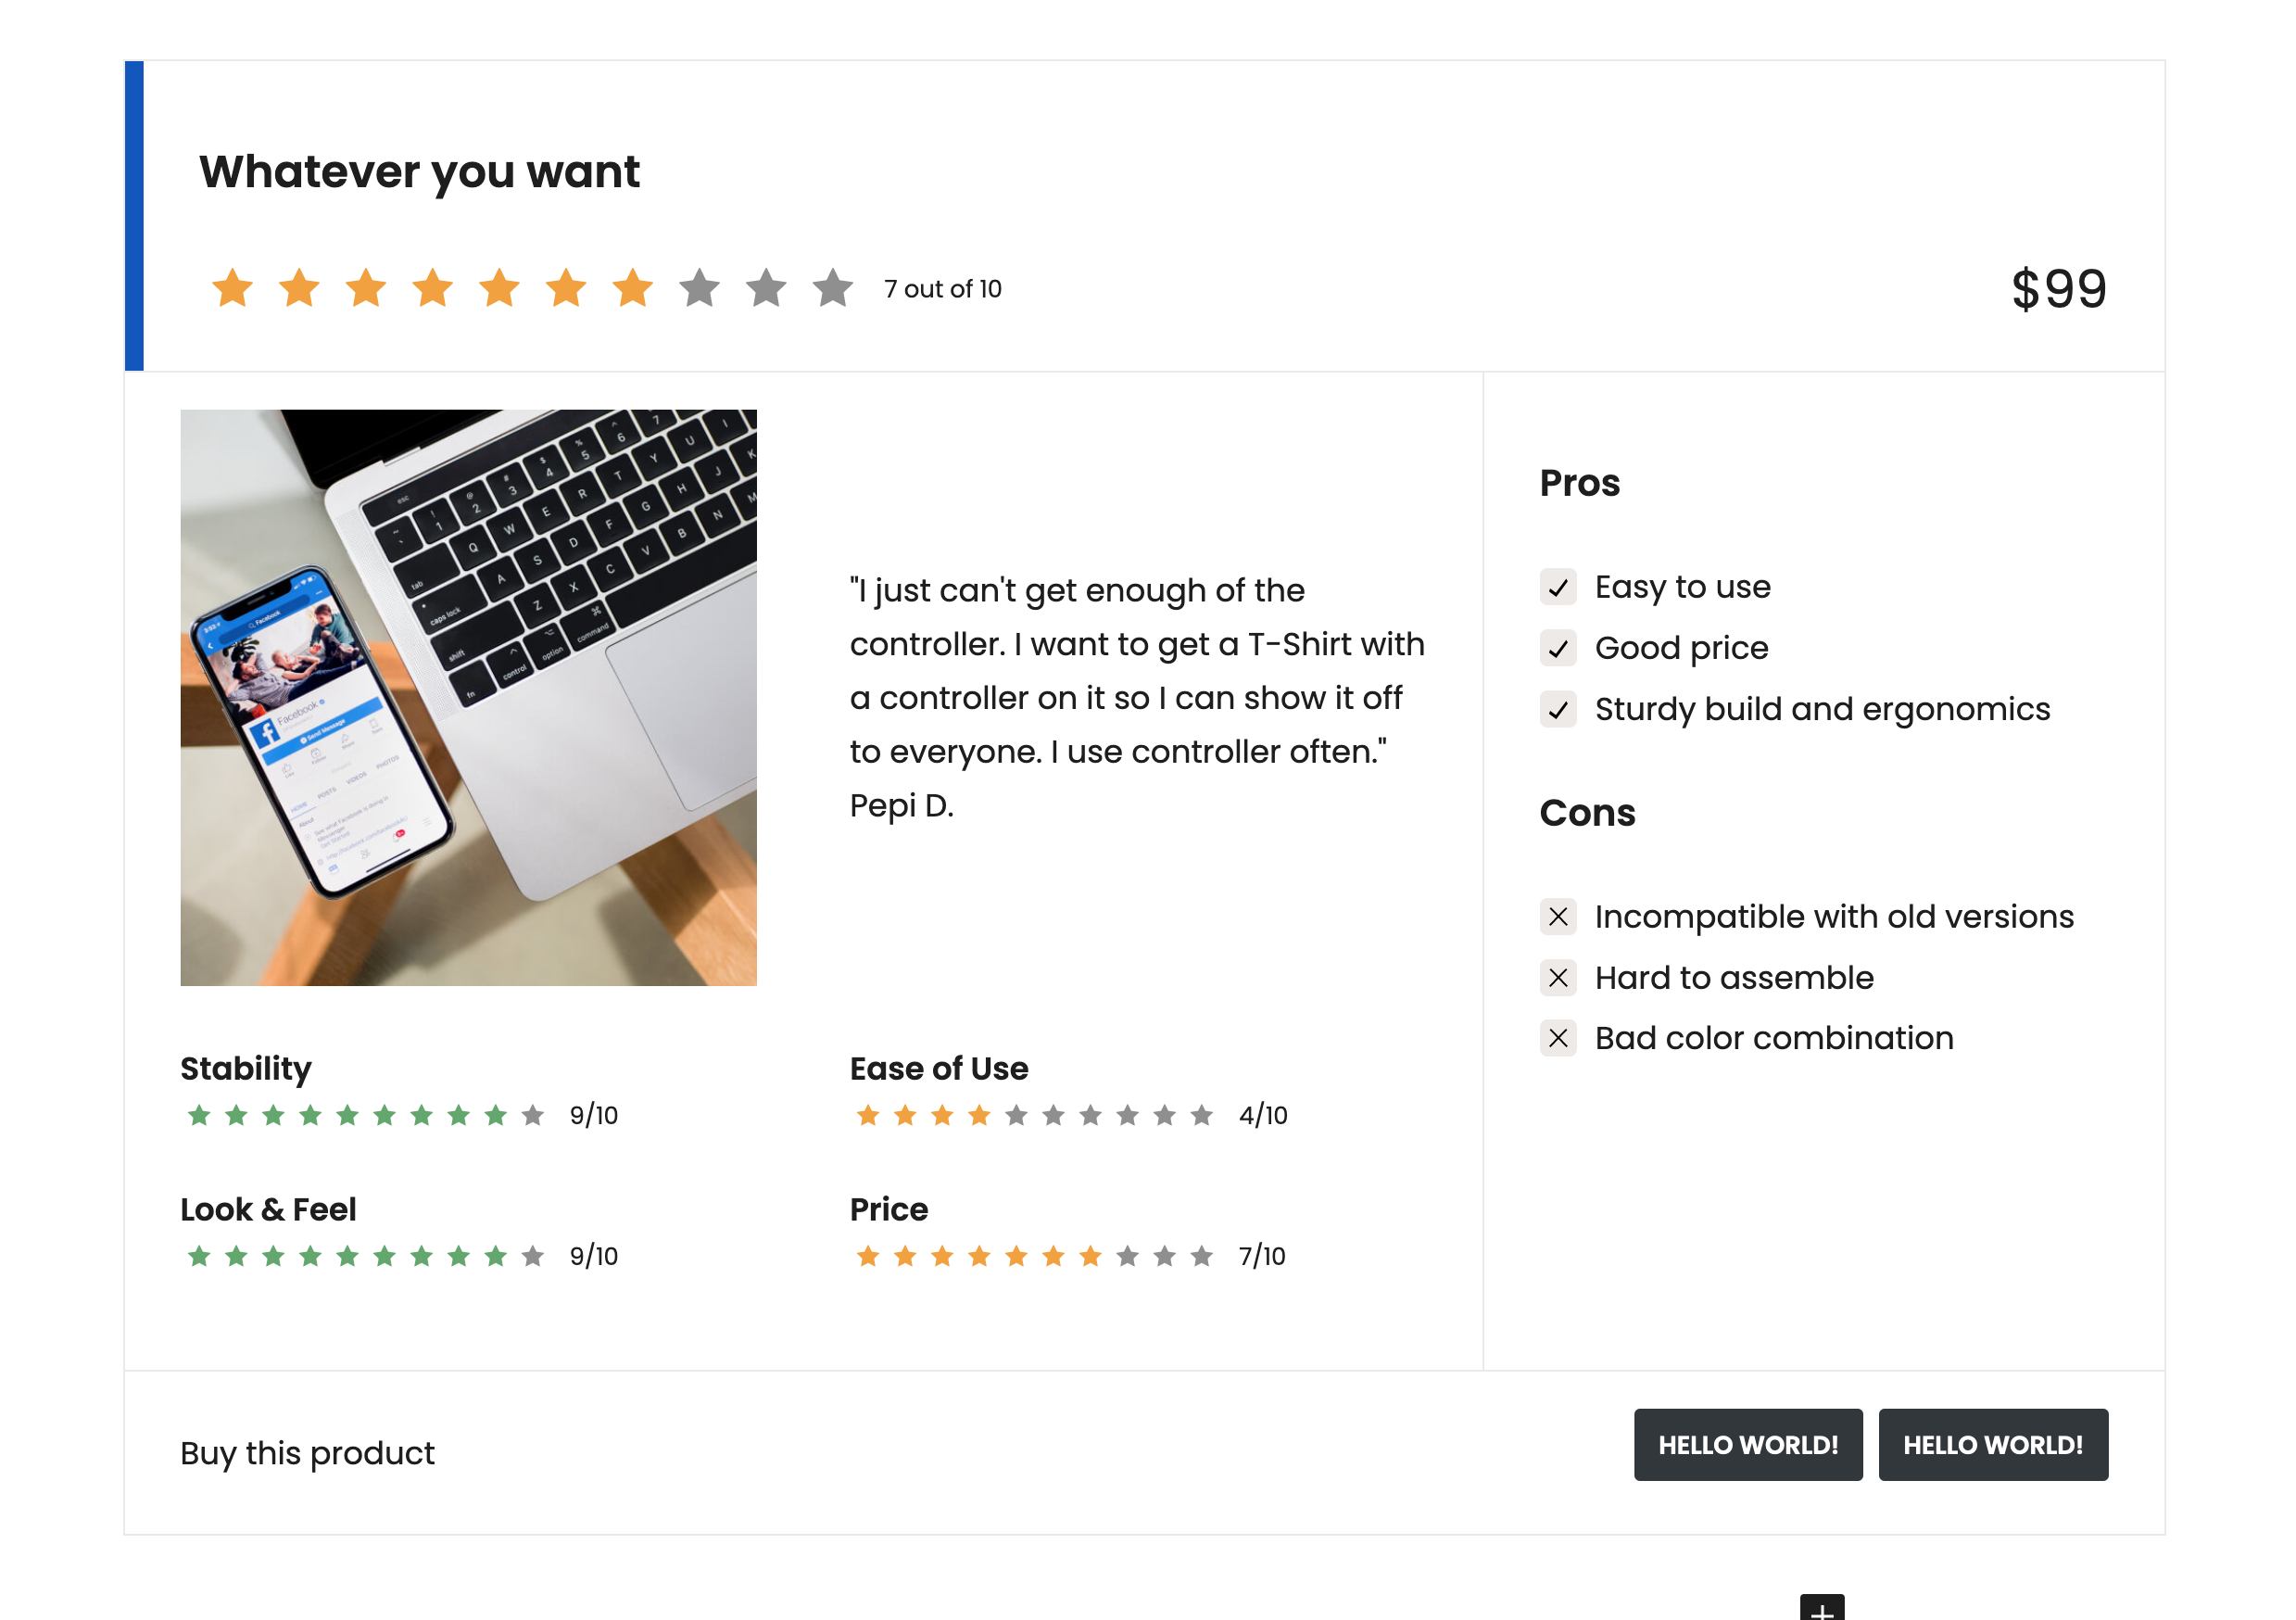Click the Whatever you want title

coord(419,172)
